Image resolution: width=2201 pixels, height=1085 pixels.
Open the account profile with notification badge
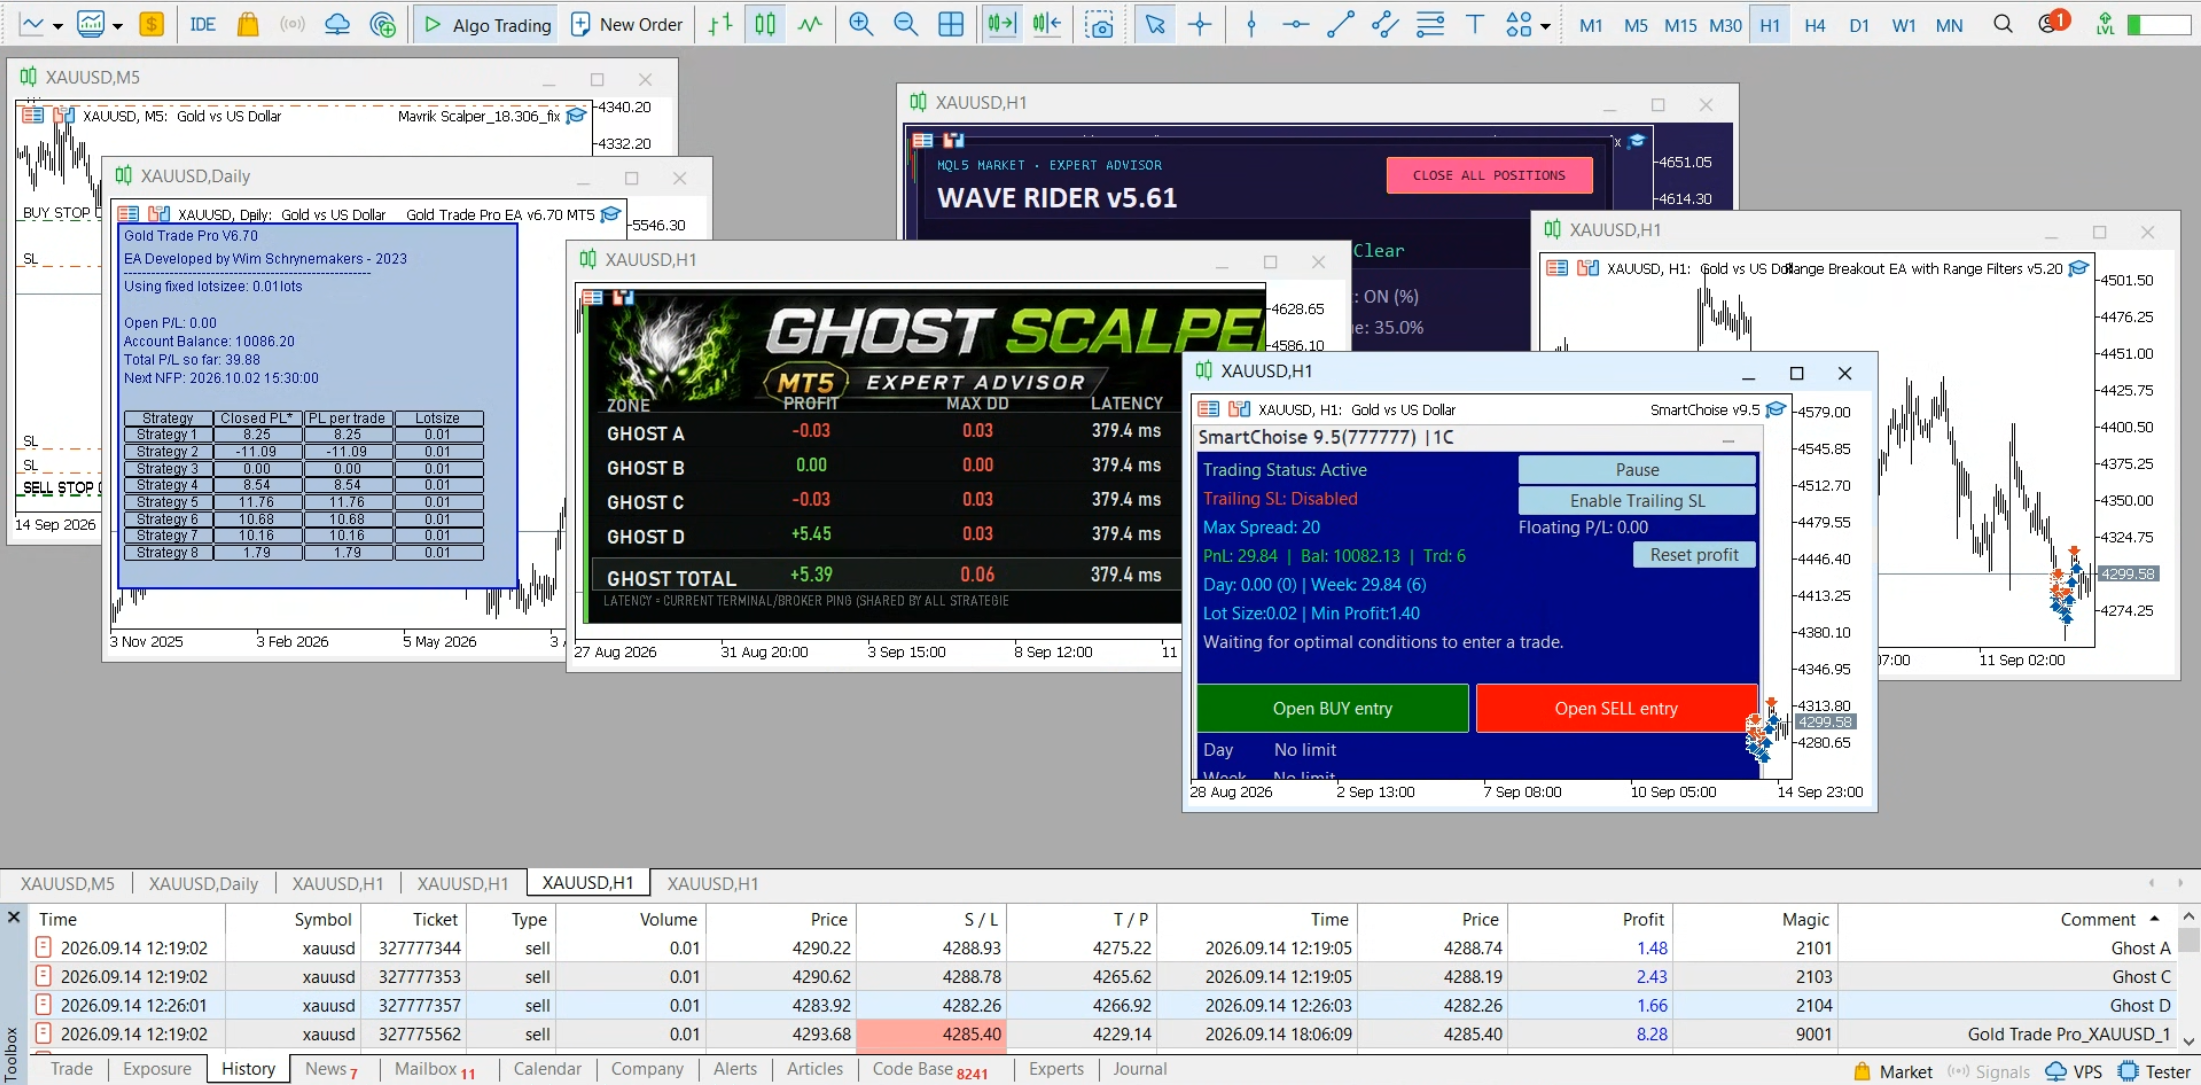pyautogui.click(x=2051, y=22)
